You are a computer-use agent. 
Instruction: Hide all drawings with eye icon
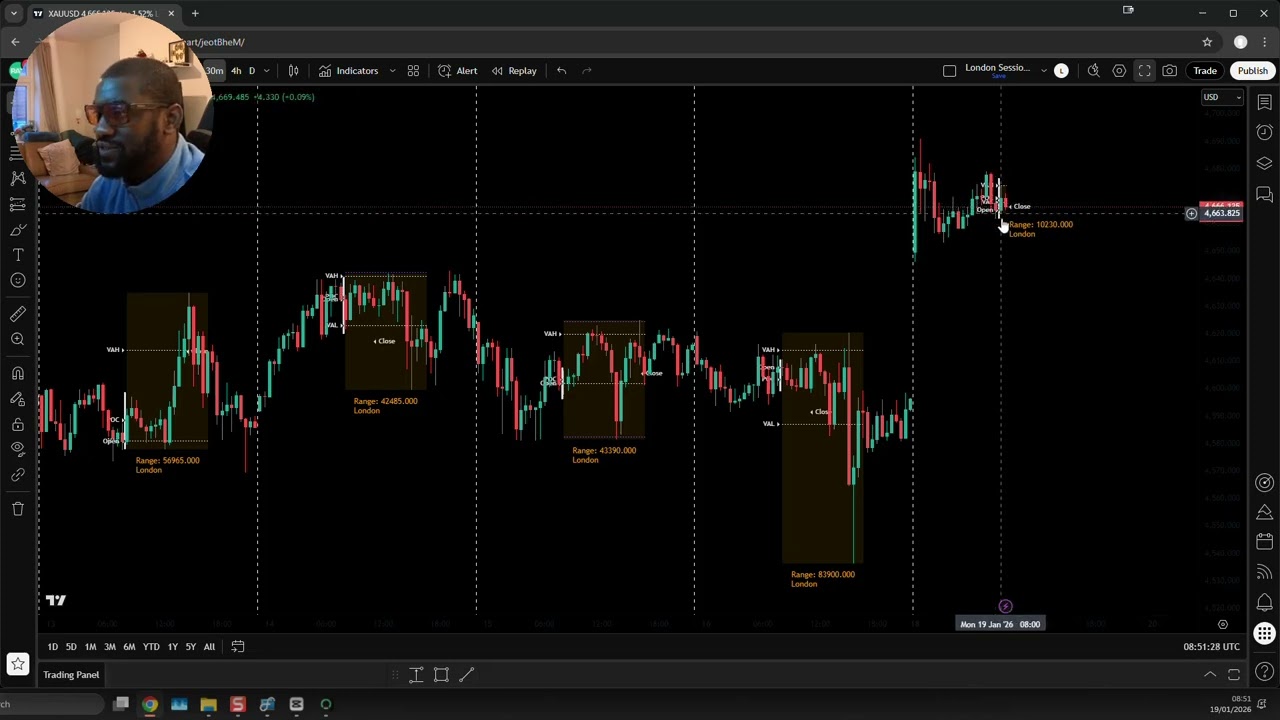17,449
